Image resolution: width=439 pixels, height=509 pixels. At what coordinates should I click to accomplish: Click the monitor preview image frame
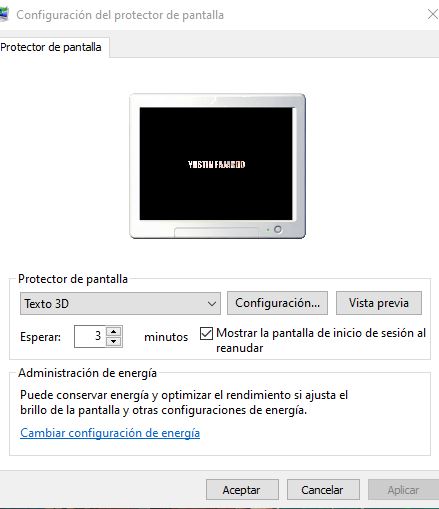pos(217,166)
